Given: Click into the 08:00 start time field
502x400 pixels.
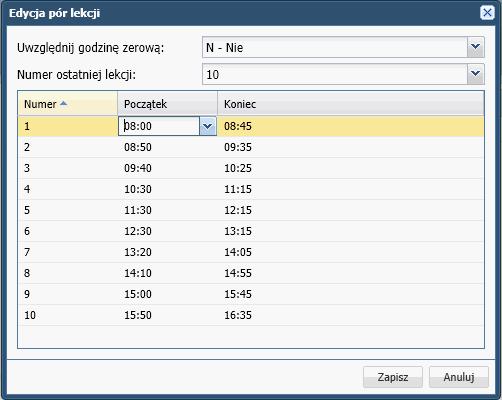Looking at the screenshot, I should [x=159, y=126].
